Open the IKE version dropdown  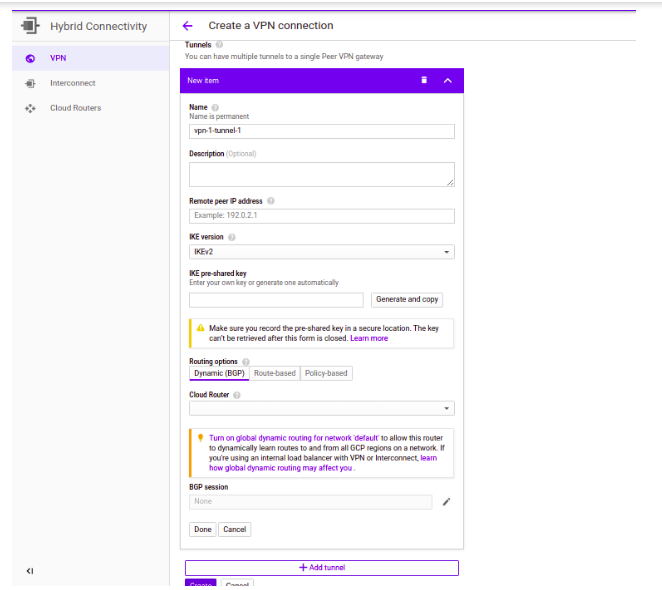[321, 252]
